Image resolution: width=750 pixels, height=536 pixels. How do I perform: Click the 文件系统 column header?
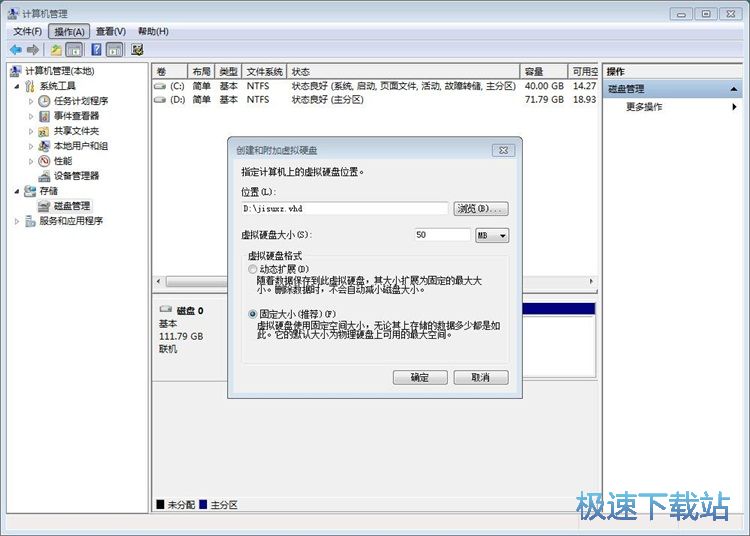tap(265, 72)
